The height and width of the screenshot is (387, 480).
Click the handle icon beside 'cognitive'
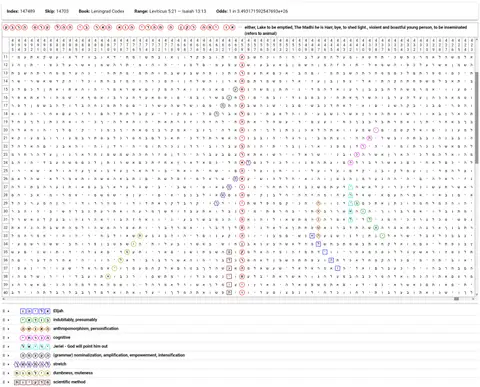[4, 338]
